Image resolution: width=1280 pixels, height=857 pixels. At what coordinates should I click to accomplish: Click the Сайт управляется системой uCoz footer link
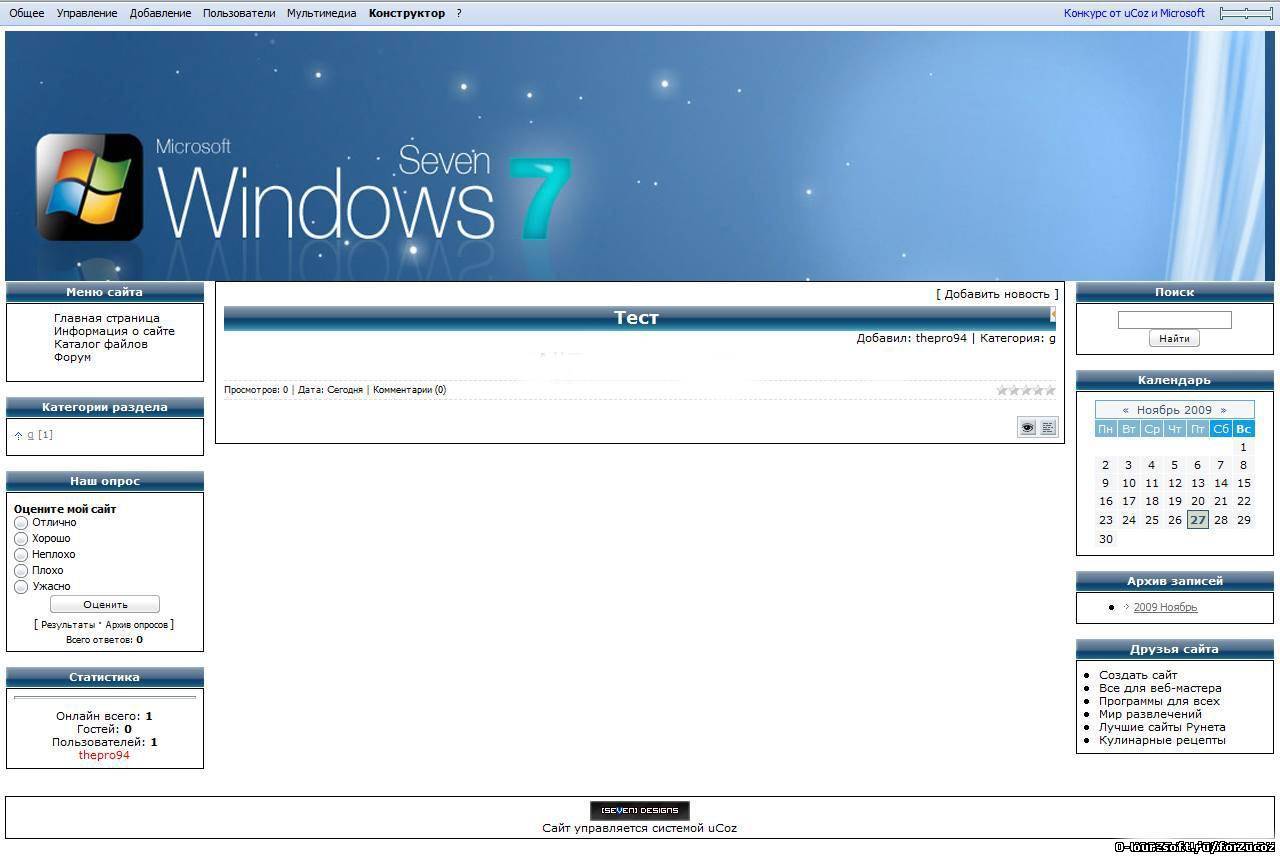click(640, 828)
